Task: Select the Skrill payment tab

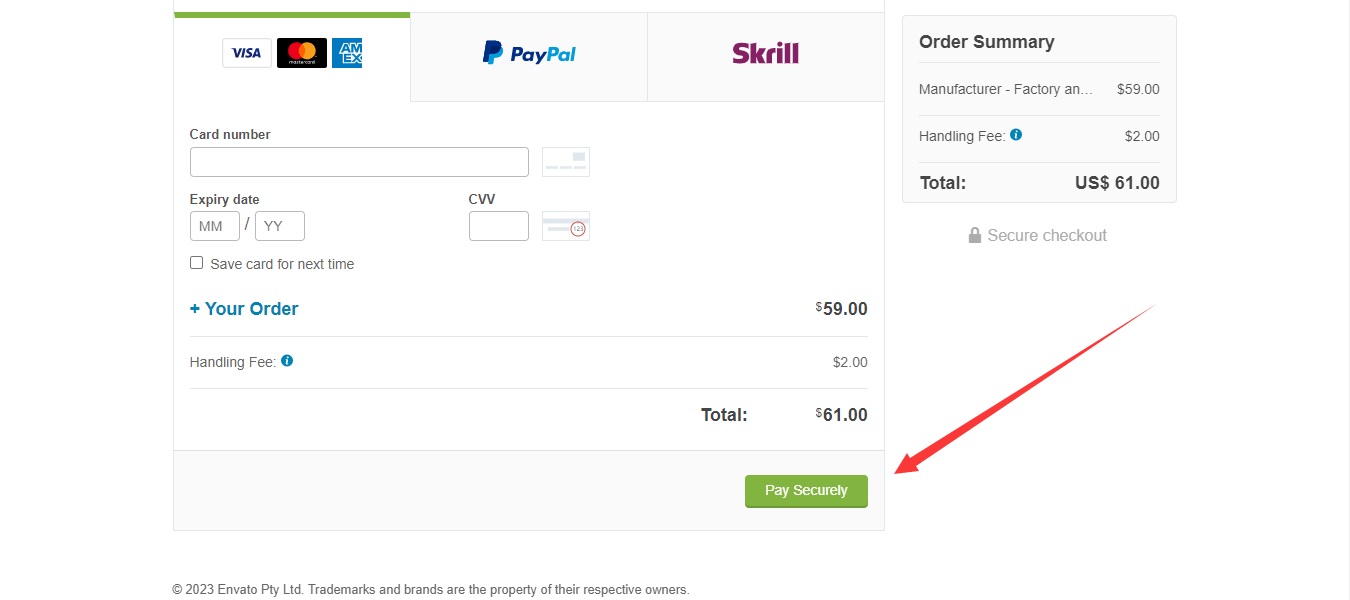Action: [765, 54]
